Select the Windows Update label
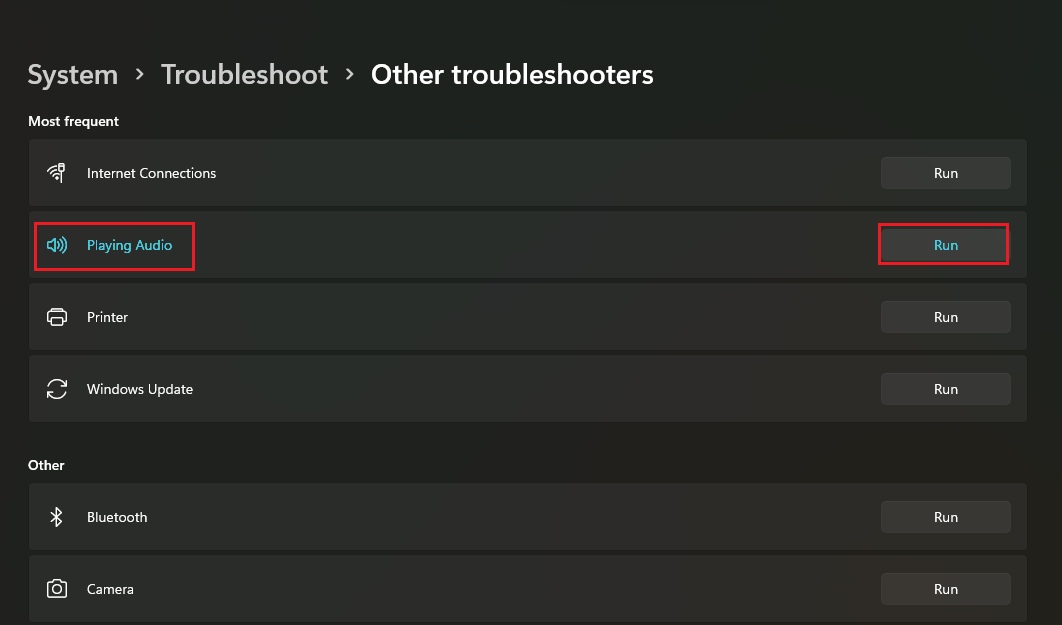The image size is (1062, 625). (x=140, y=389)
